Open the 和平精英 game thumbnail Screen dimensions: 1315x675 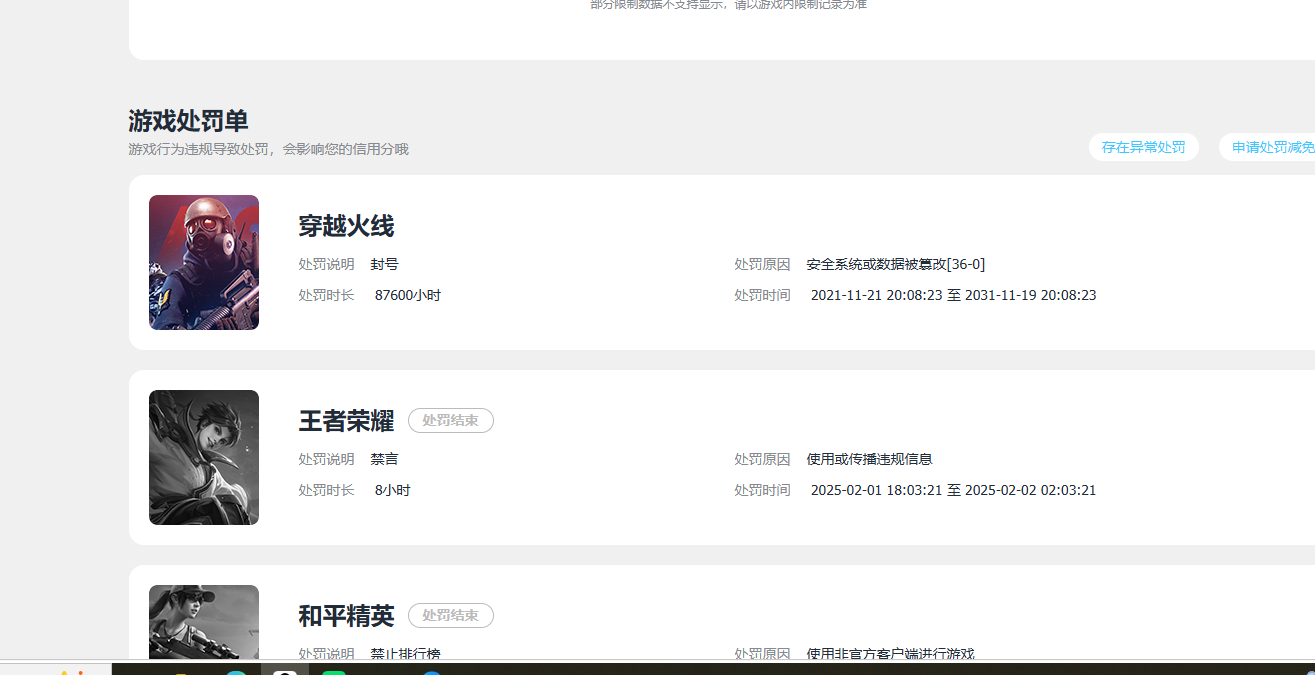point(204,622)
